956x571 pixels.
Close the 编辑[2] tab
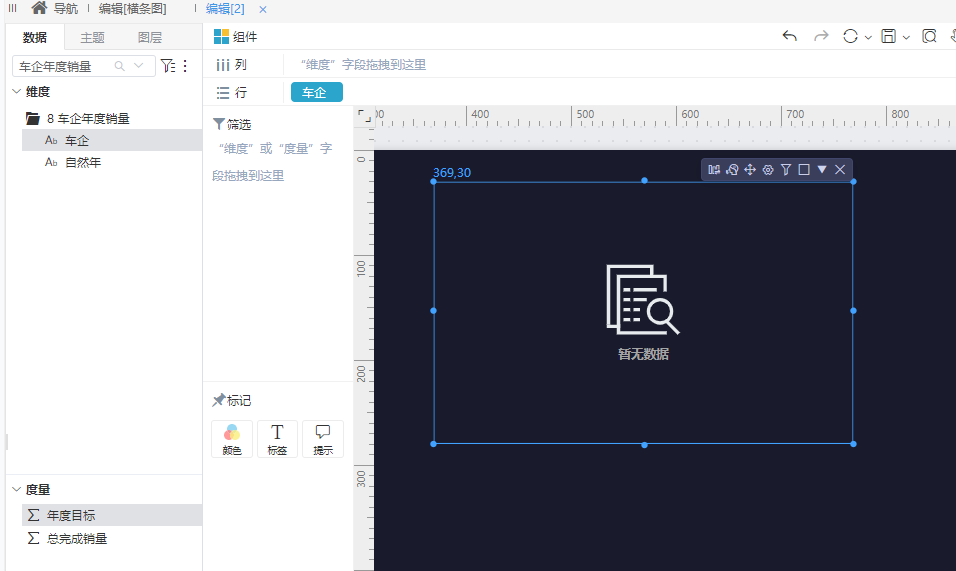[263, 9]
